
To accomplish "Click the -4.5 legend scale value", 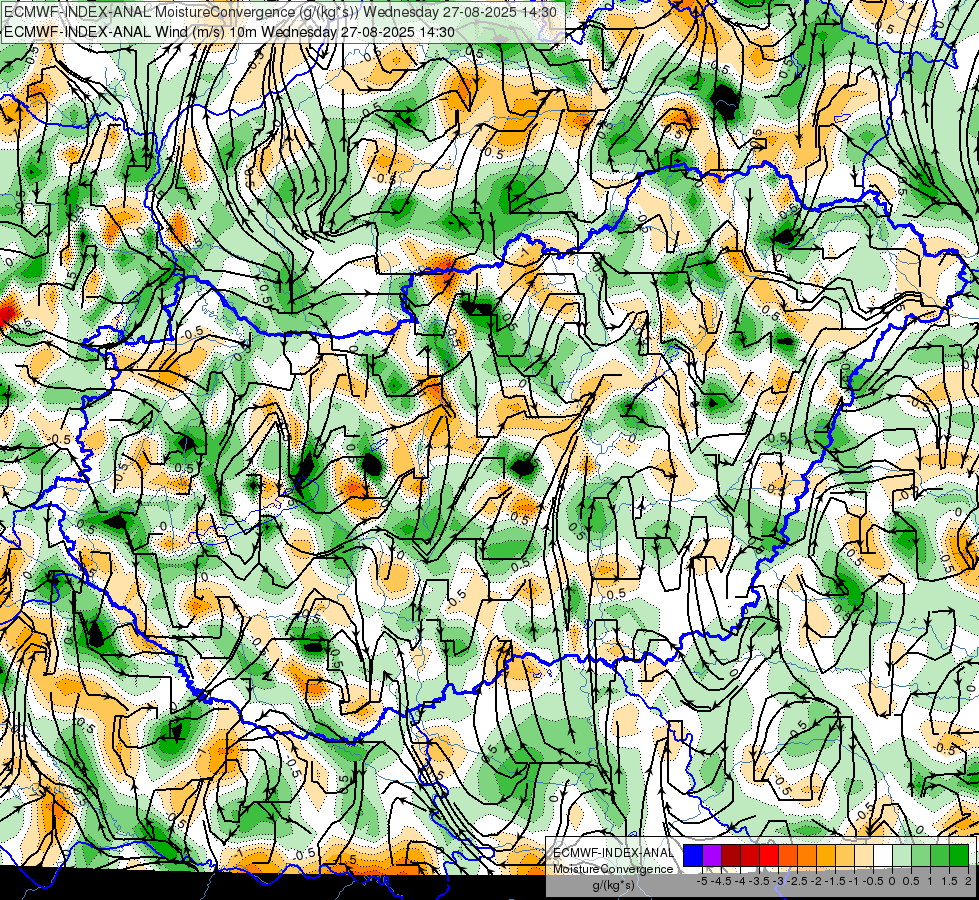I will coord(721,881).
